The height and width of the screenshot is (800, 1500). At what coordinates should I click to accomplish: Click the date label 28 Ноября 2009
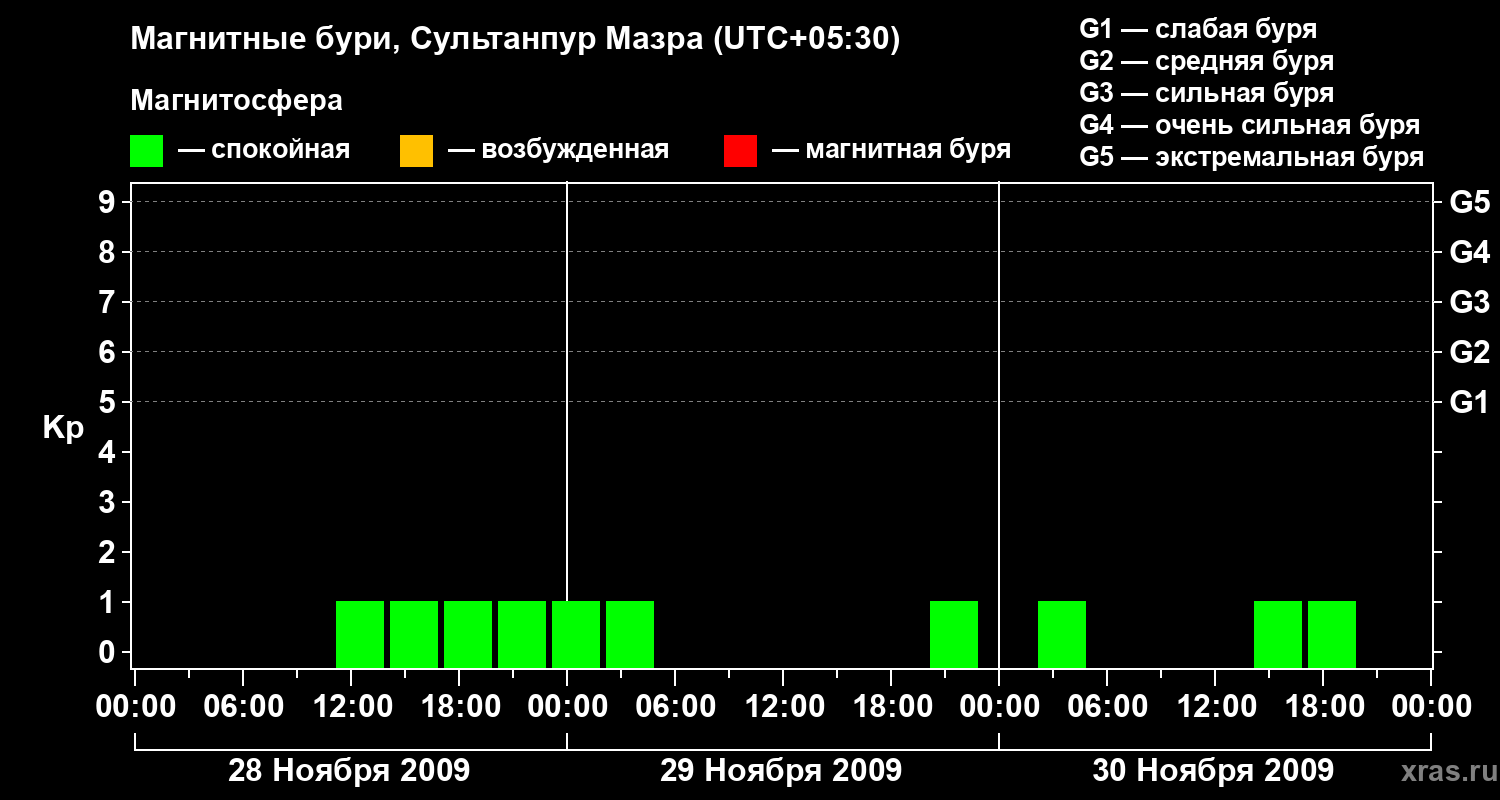(x=349, y=770)
